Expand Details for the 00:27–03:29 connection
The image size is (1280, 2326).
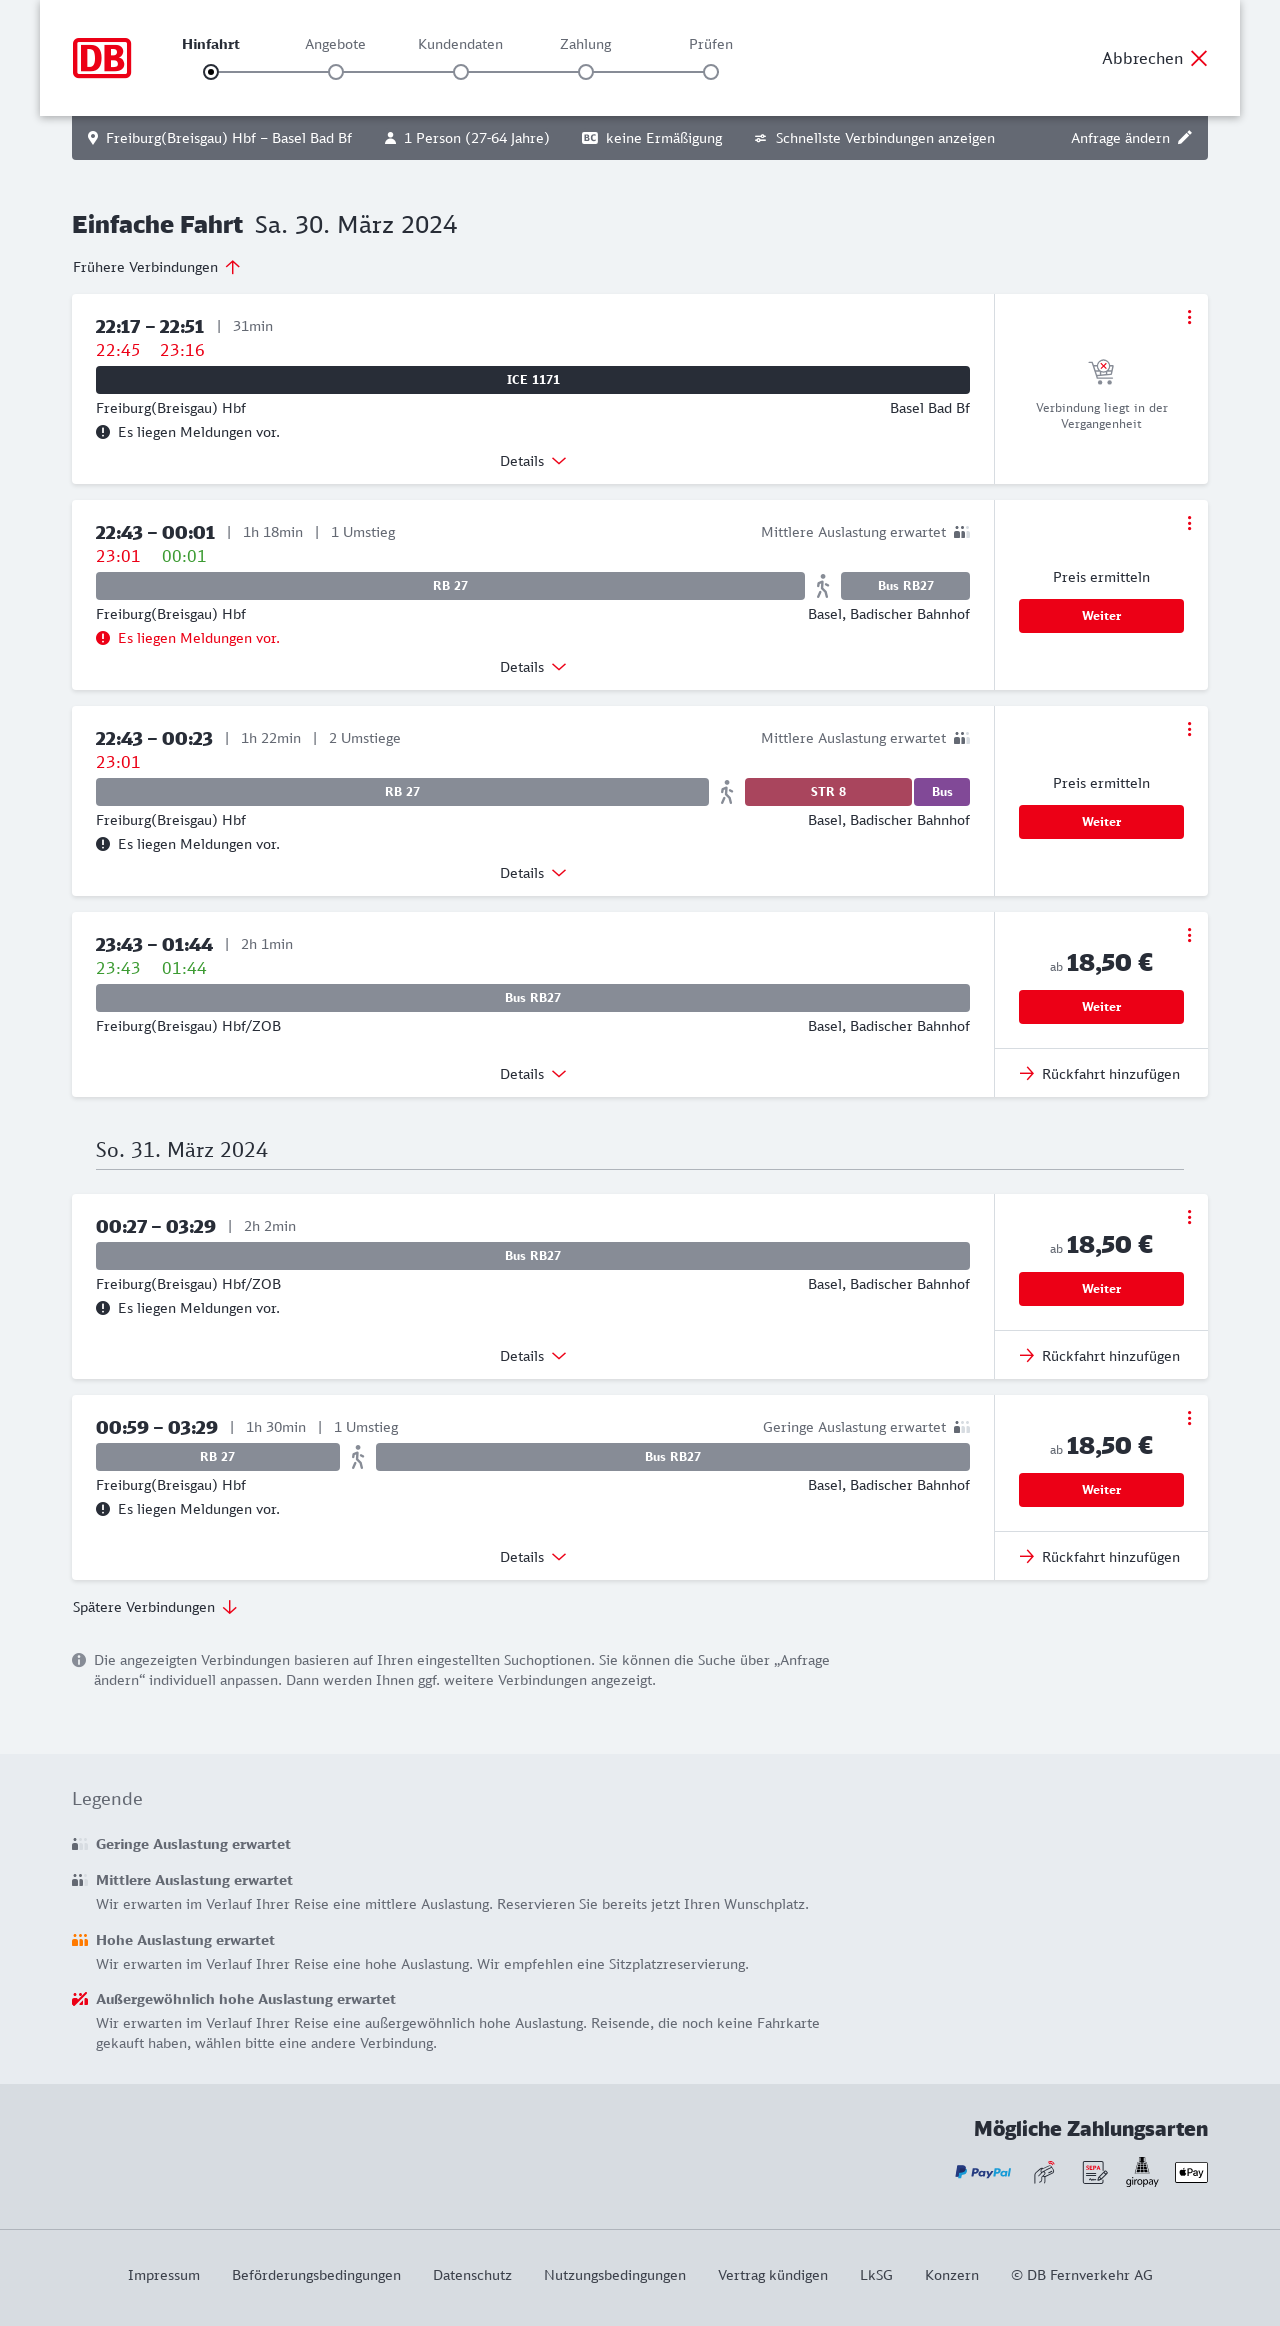point(533,1356)
